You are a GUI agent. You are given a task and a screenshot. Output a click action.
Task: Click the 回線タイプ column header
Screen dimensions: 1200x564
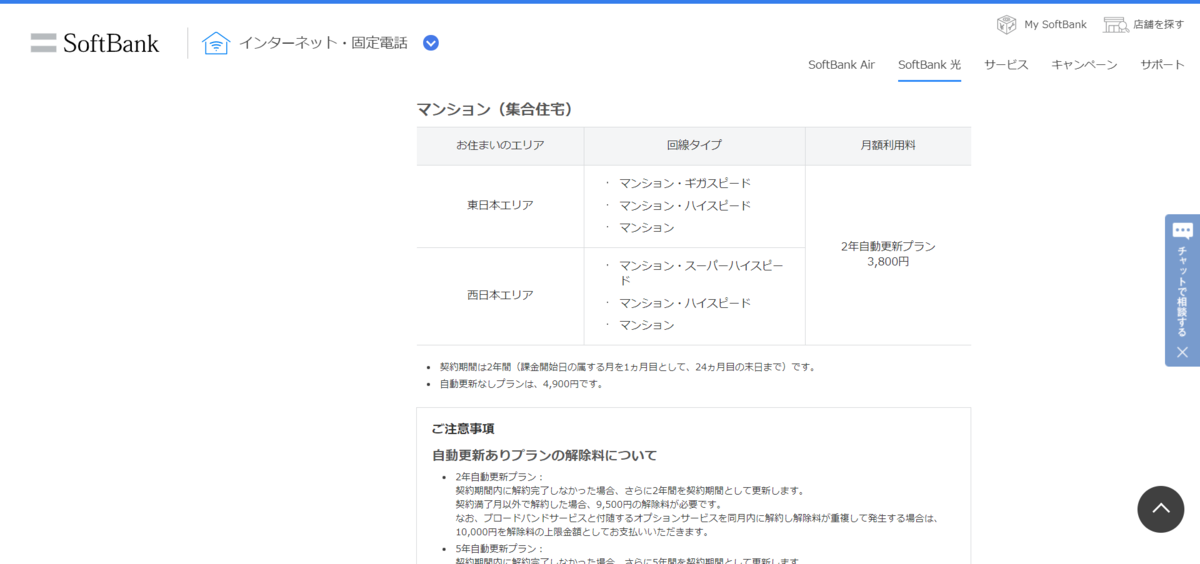pos(694,145)
